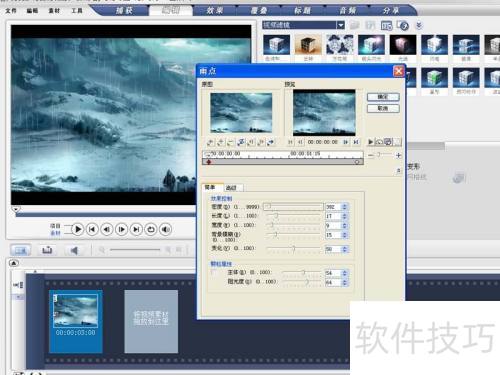This screenshot has width=500, height=375.
Task: Select playback device icon in dialog
Action: tap(388, 142)
